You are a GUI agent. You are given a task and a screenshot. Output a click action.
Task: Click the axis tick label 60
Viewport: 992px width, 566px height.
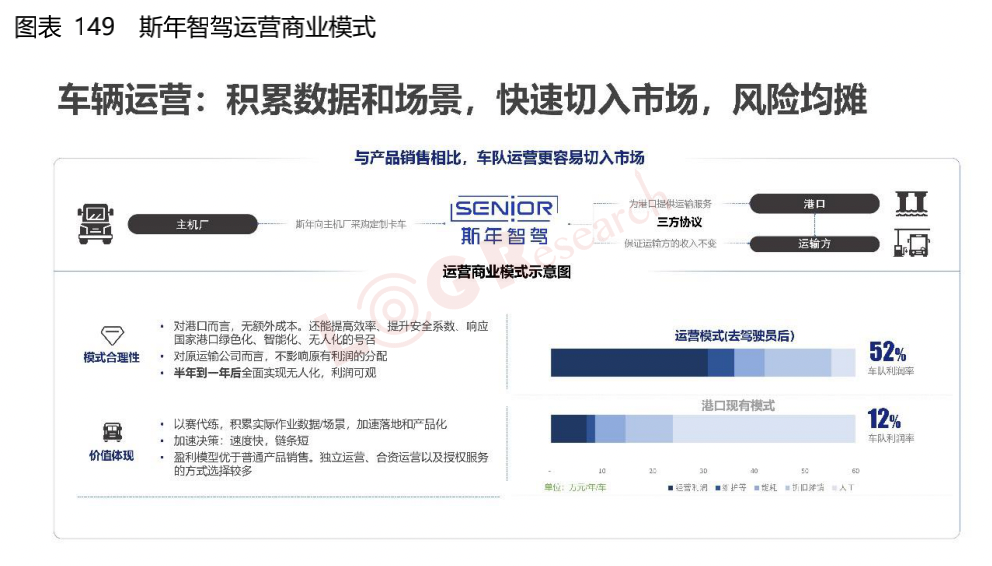click(x=855, y=471)
